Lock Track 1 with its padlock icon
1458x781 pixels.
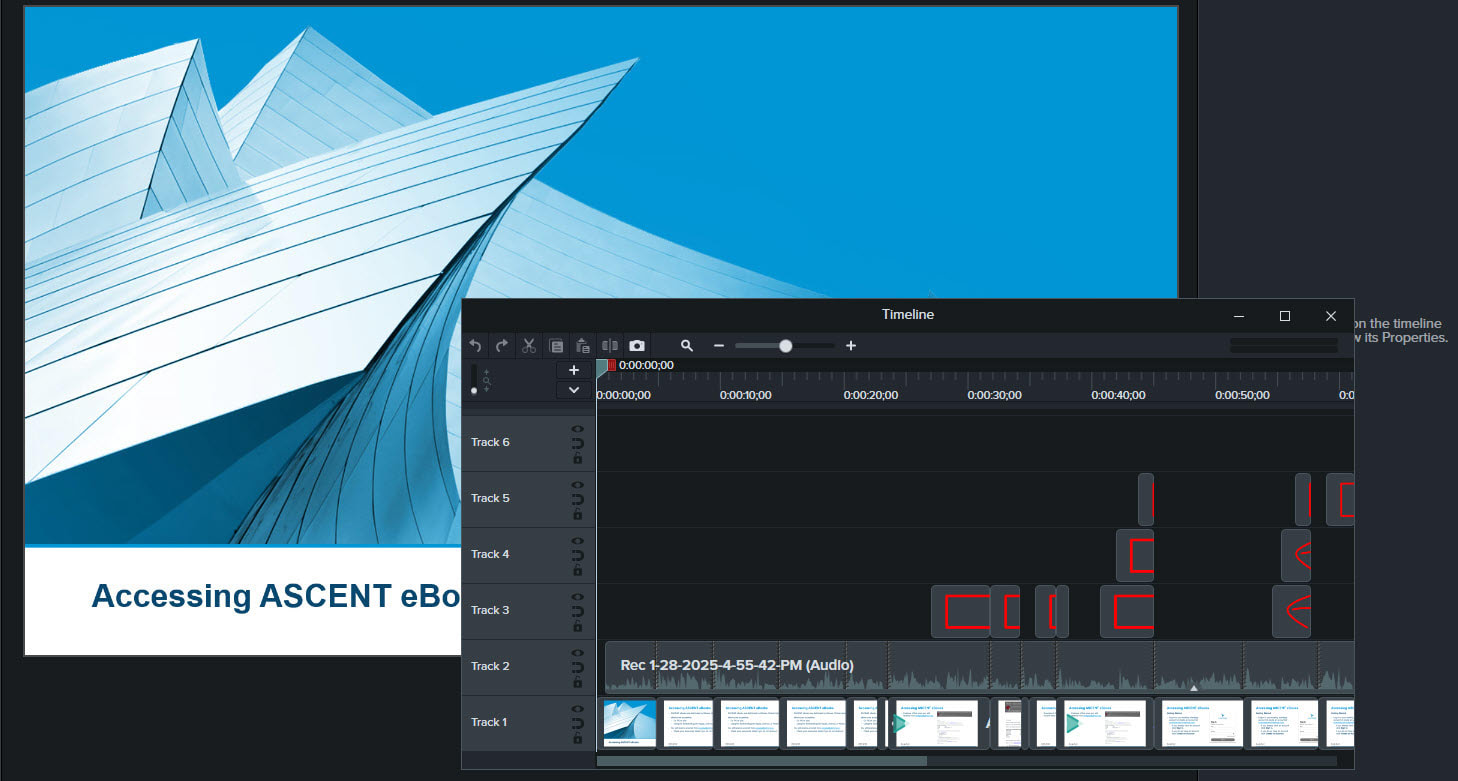point(577,739)
